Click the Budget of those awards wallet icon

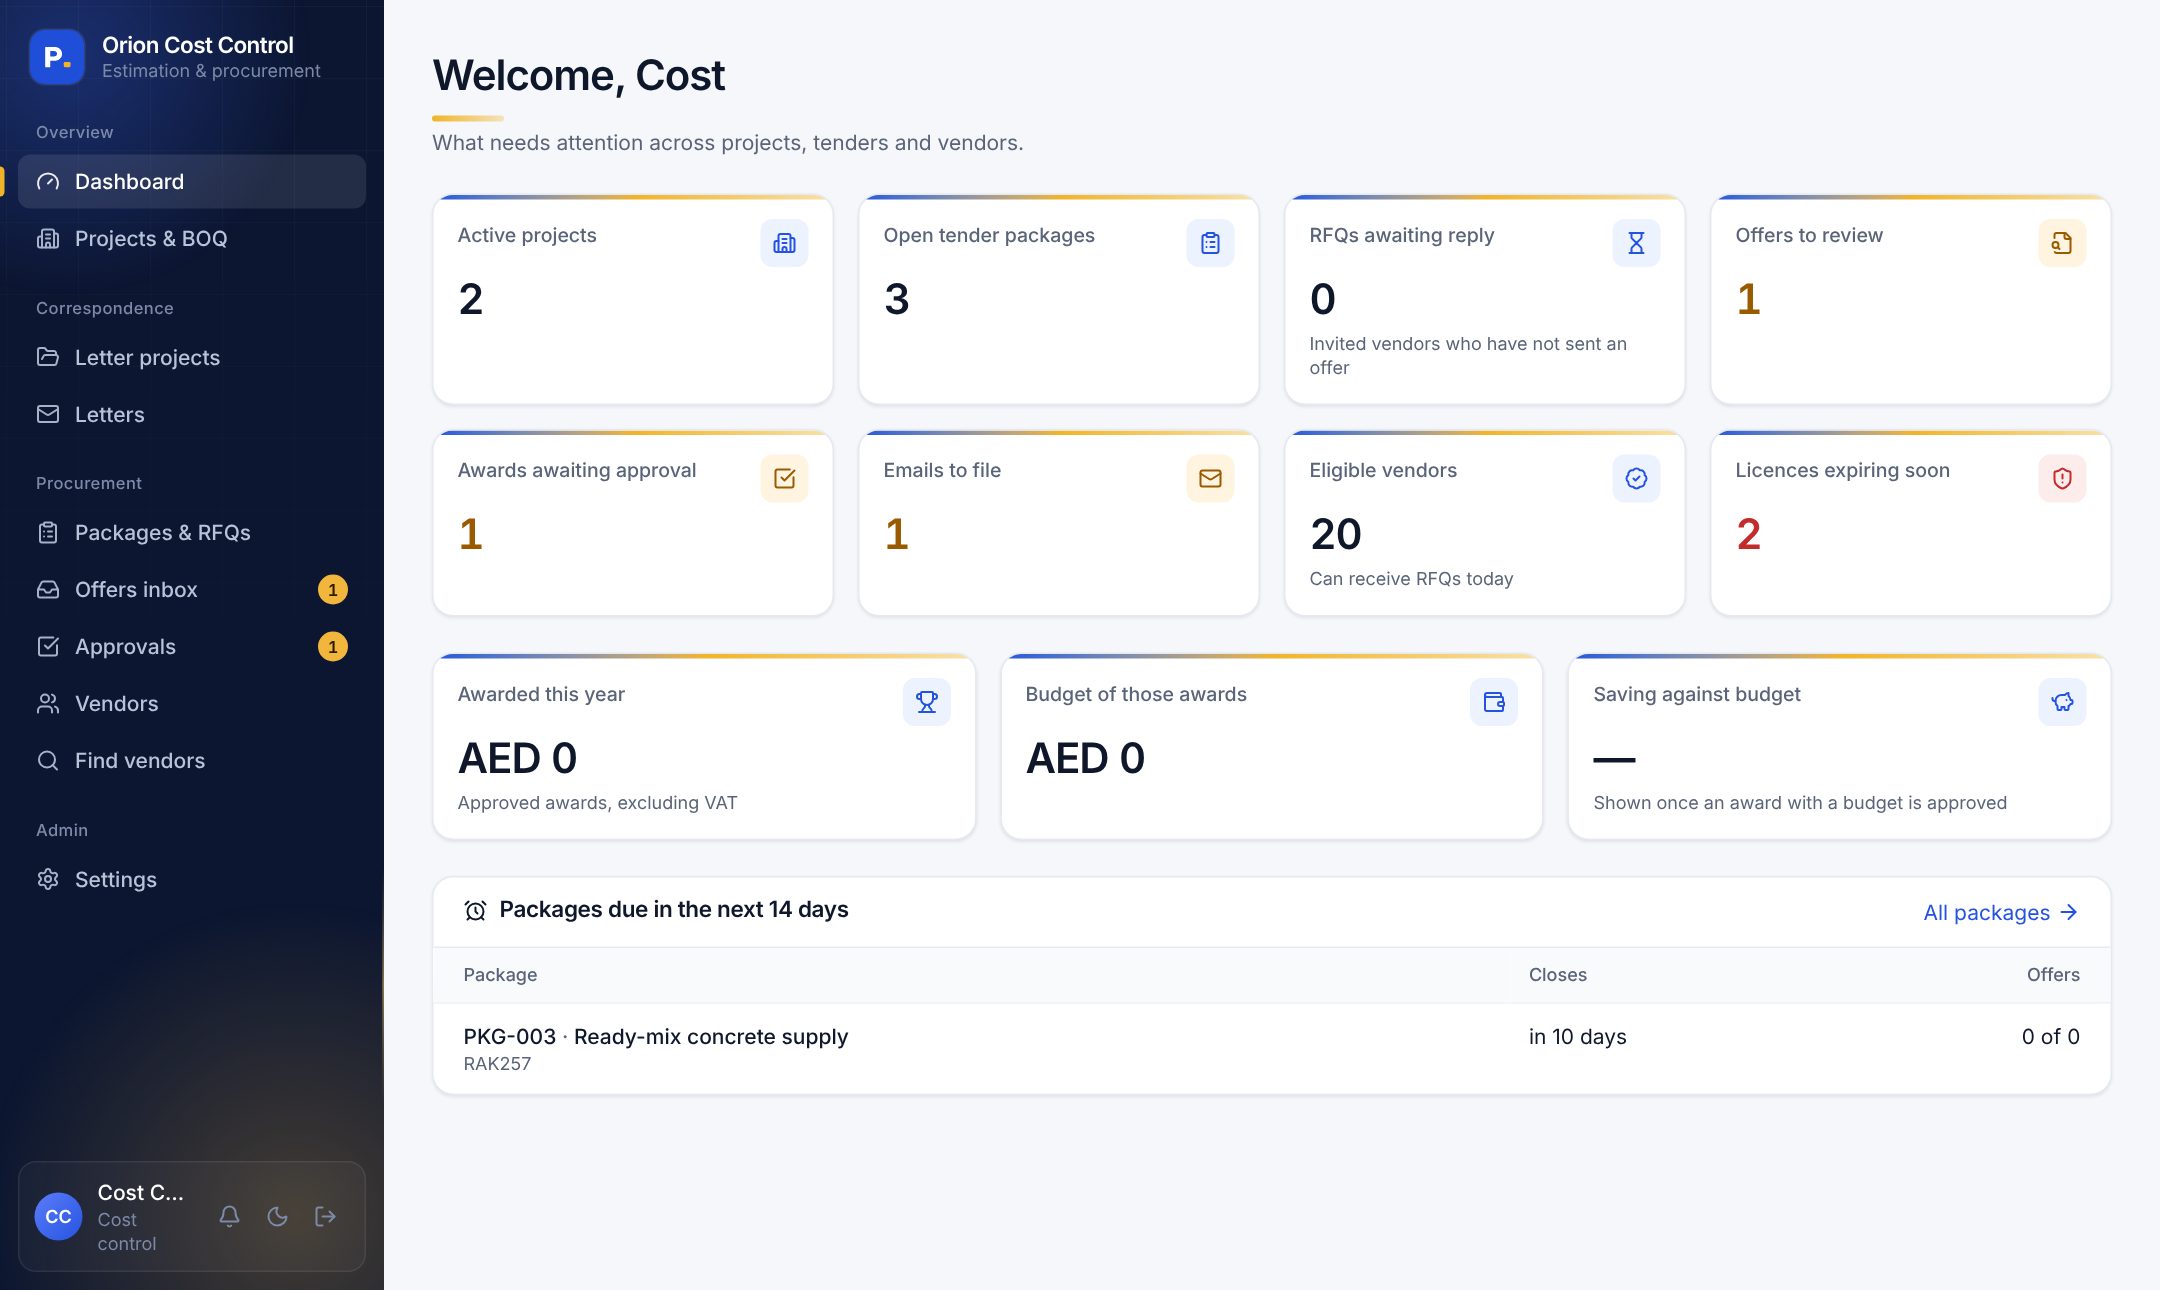[x=1494, y=702]
